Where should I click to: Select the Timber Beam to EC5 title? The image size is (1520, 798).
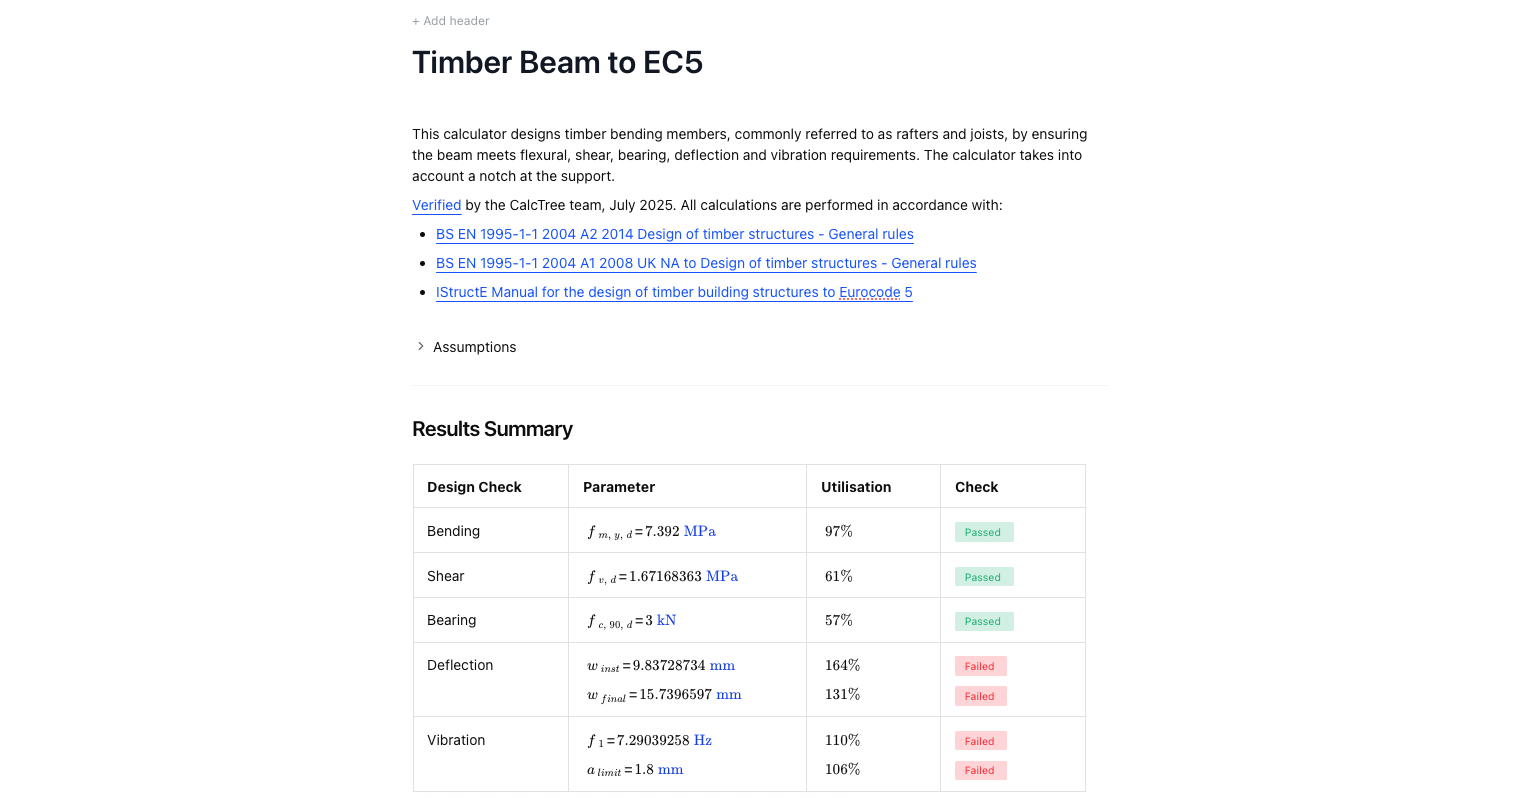[557, 62]
